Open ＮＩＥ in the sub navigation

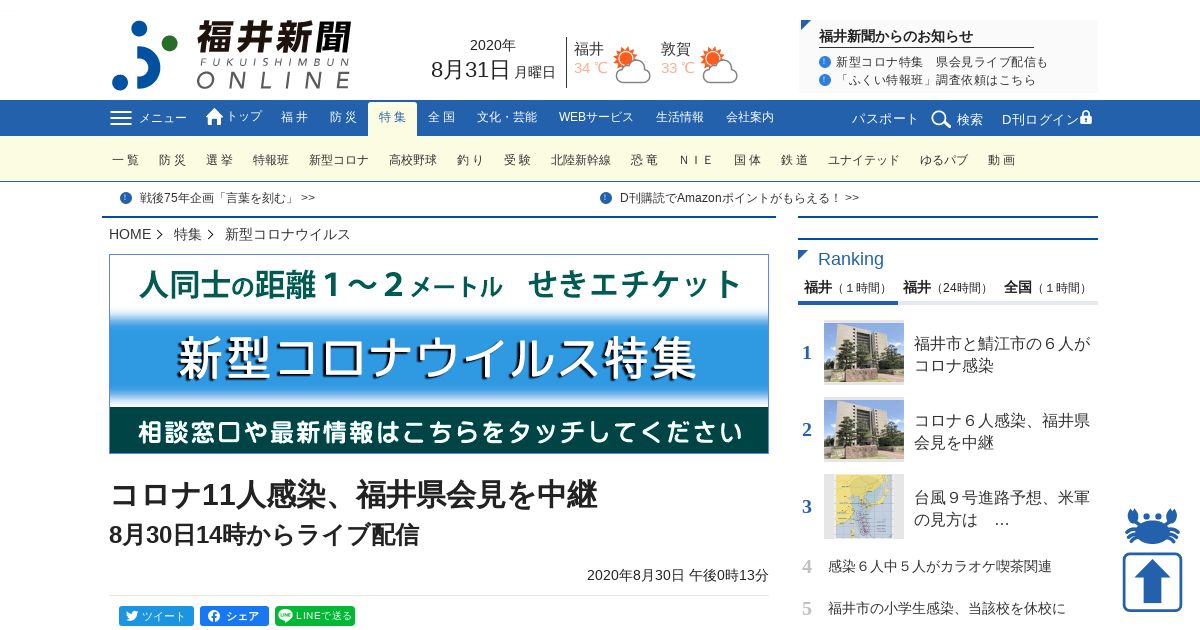coord(696,160)
